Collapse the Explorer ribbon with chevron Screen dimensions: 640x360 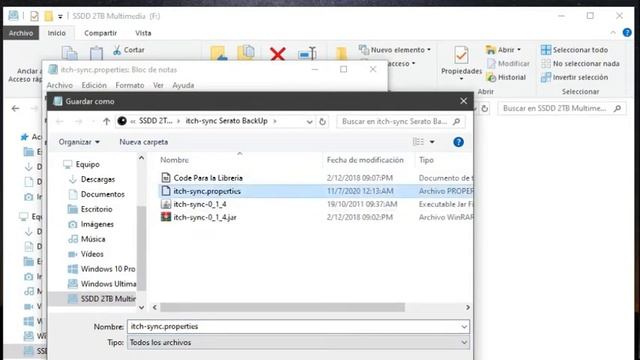click(x=613, y=33)
